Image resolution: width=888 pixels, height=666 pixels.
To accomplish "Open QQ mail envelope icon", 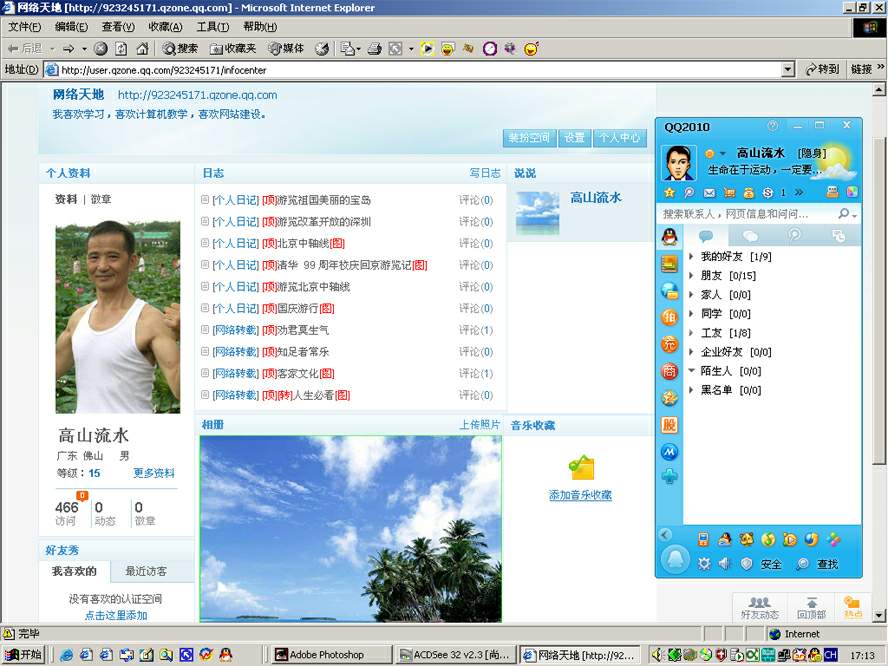I will coord(709,193).
